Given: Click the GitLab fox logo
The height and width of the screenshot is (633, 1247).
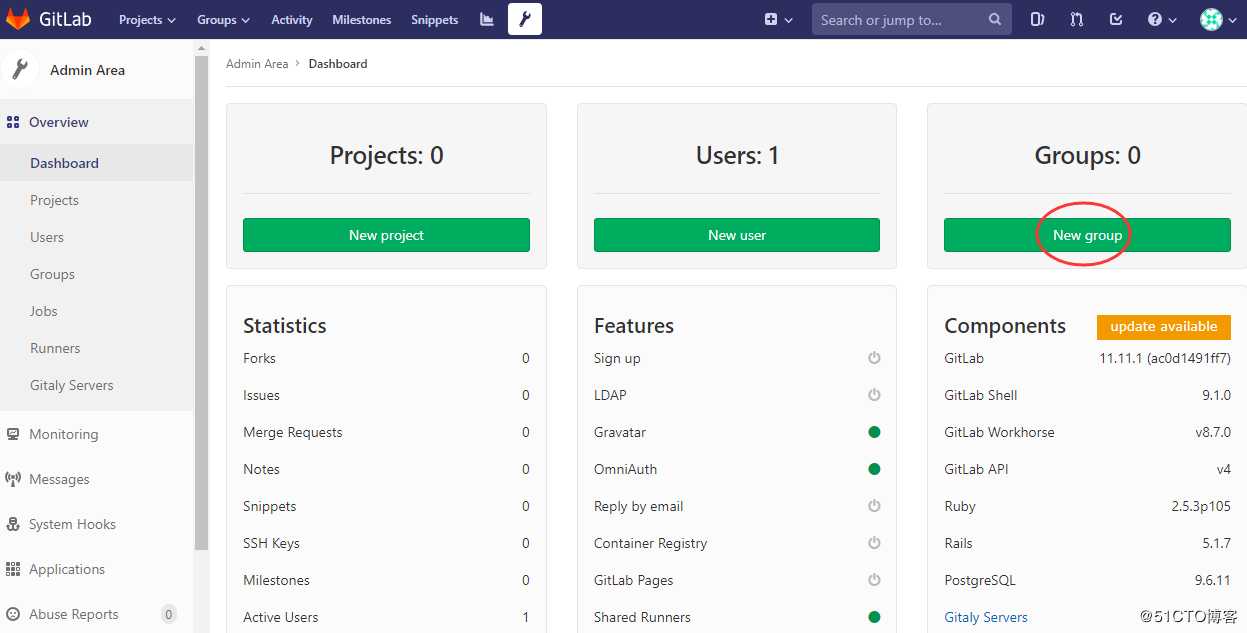Looking at the screenshot, I should point(18,19).
